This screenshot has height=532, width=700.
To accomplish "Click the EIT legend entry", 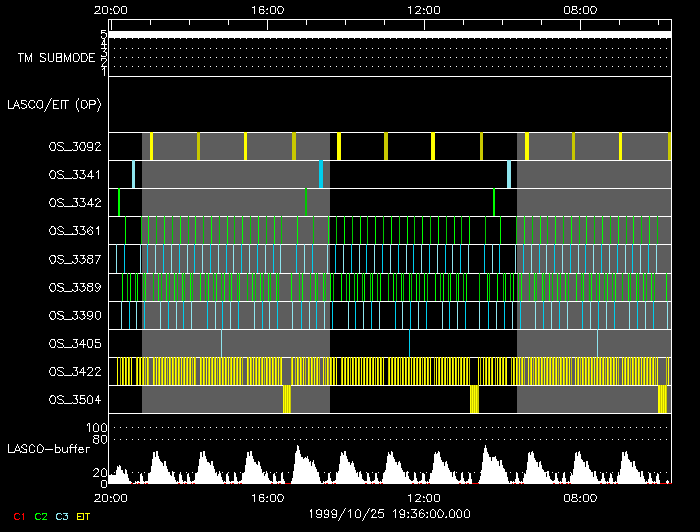I will 84,516.
